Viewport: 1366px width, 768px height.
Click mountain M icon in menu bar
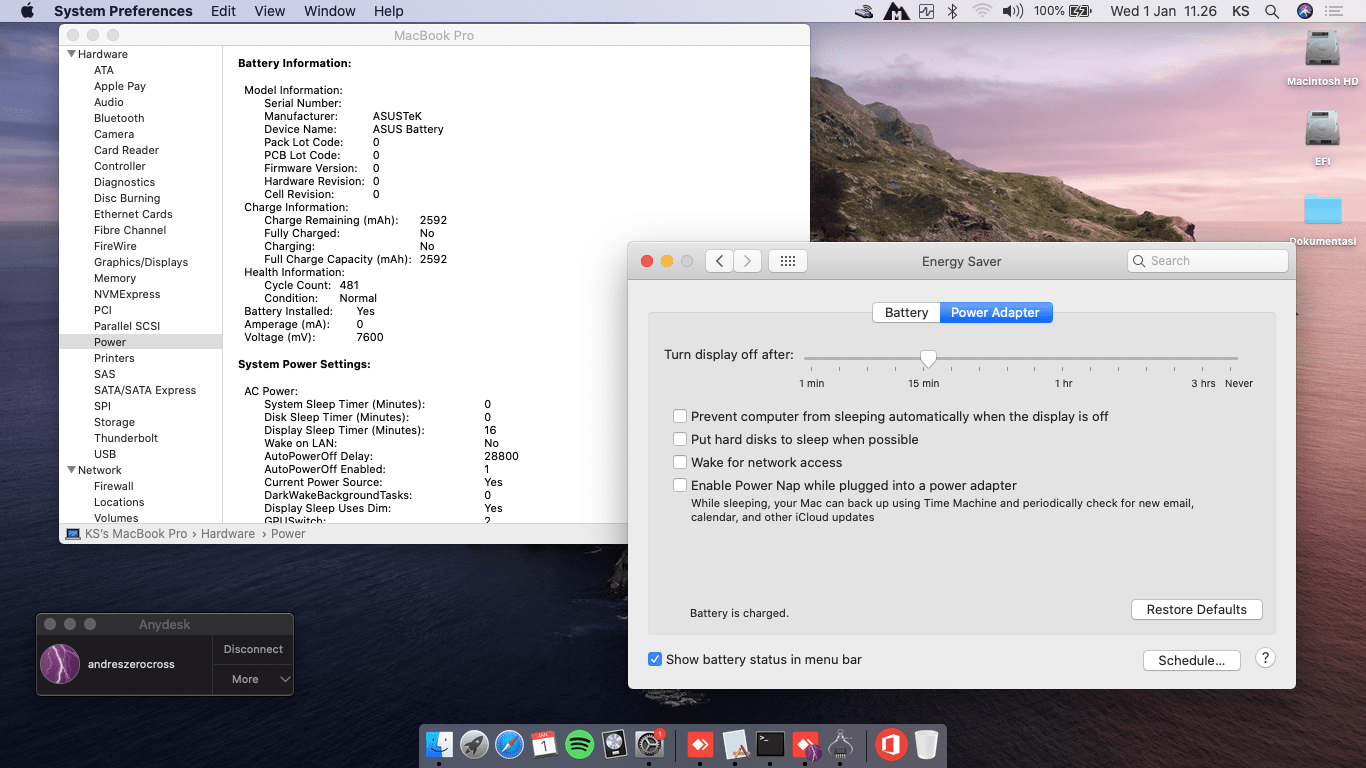pyautogui.click(x=895, y=11)
